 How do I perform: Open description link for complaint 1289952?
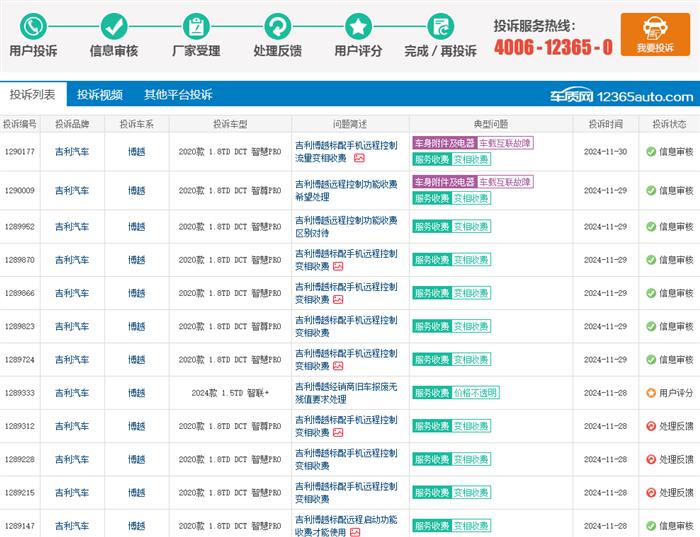pos(346,227)
